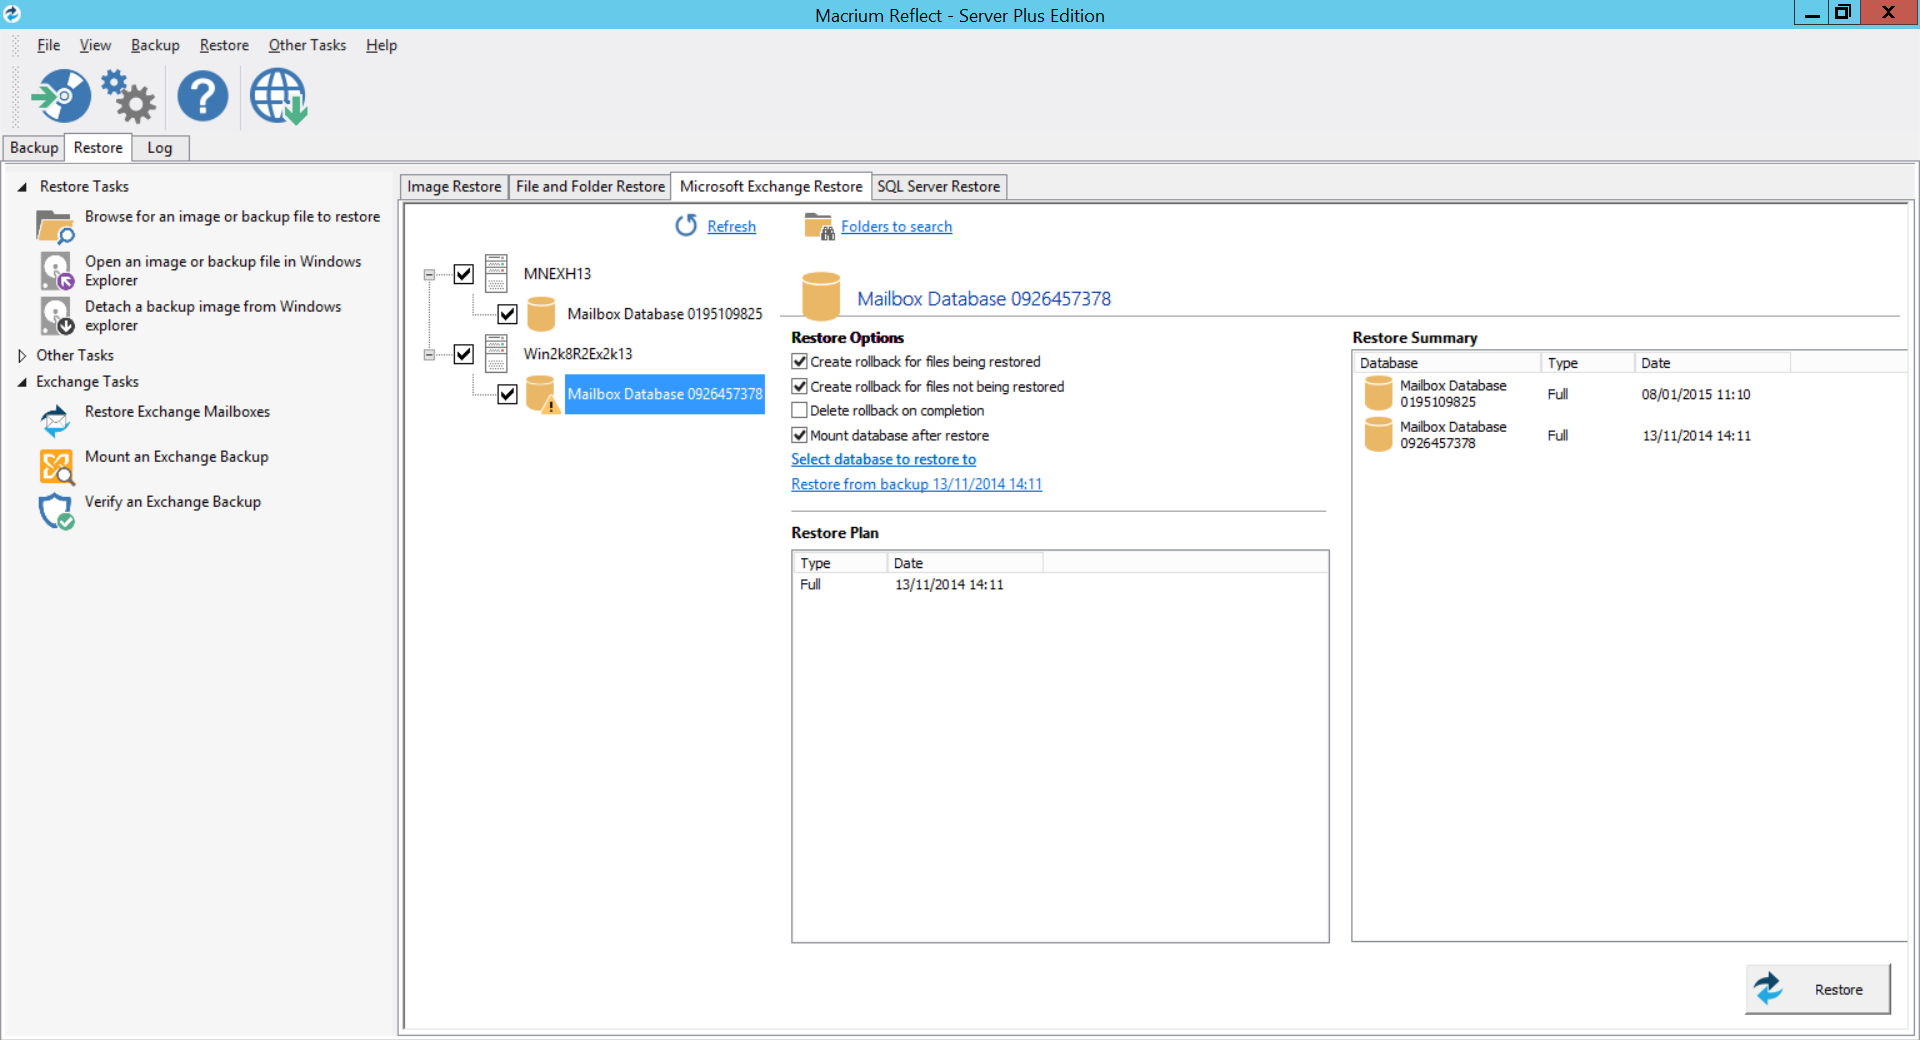Image resolution: width=1920 pixels, height=1040 pixels.
Task: Toggle the MNEXH13 server checkbox
Action: (x=464, y=274)
